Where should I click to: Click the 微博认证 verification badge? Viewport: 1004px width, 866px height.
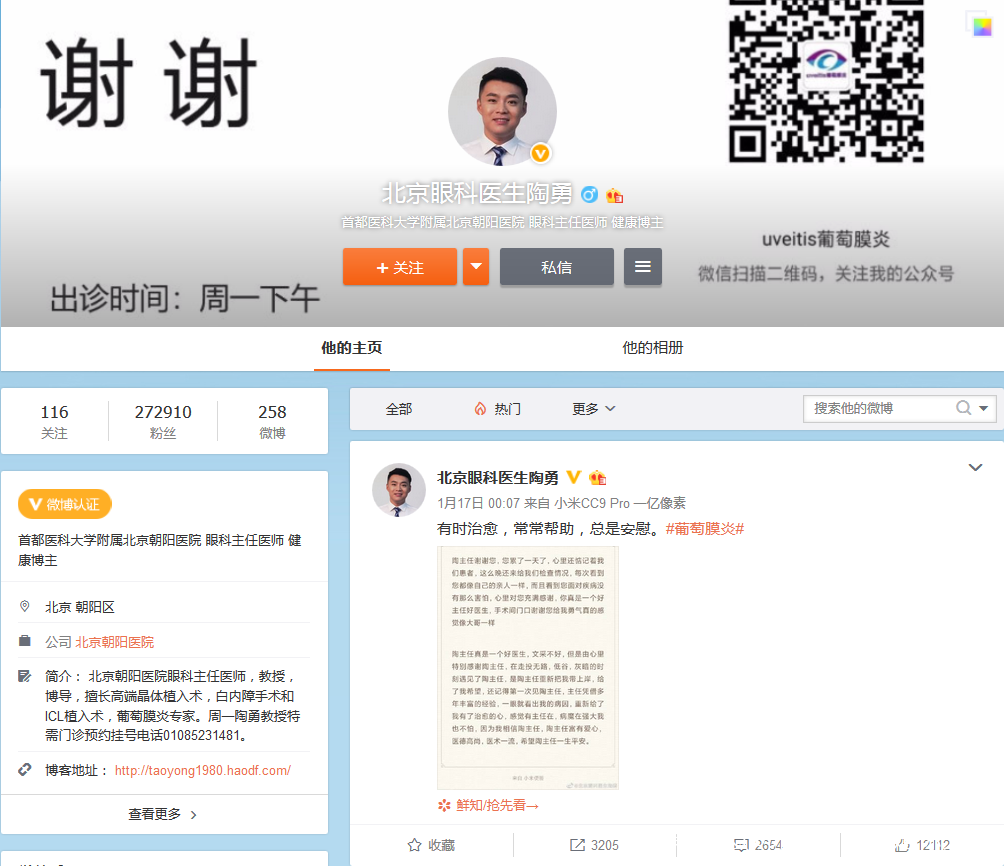[65, 504]
